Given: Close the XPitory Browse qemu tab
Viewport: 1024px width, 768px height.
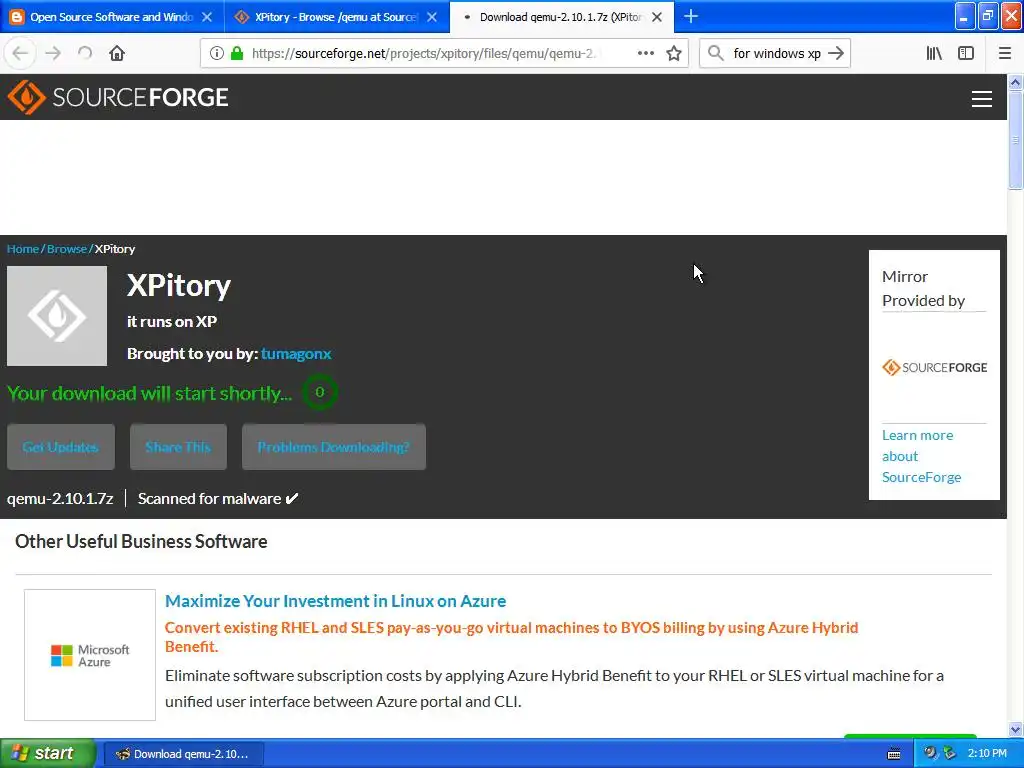Looking at the screenshot, I should click(432, 17).
